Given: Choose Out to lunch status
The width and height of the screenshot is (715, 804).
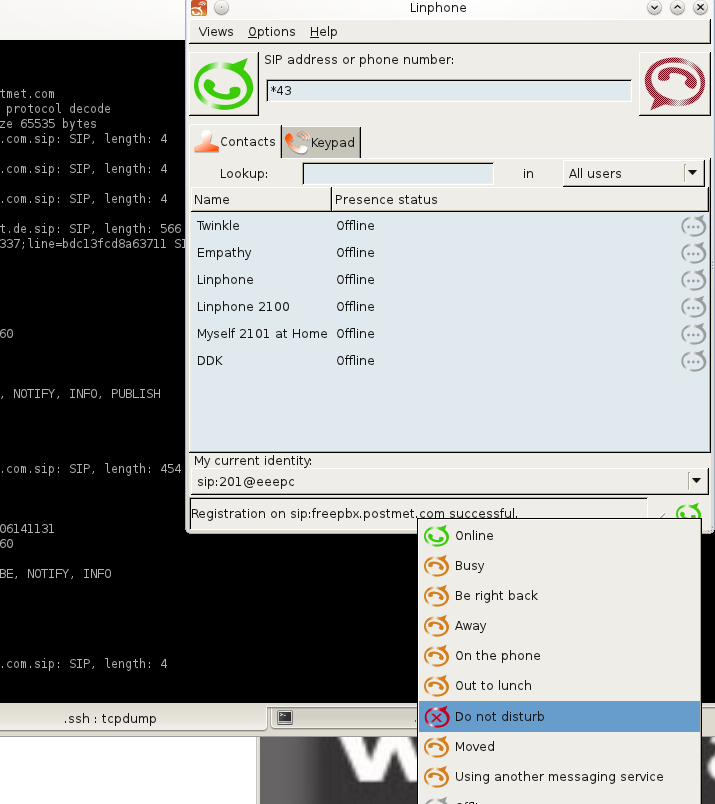Looking at the screenshot, I should 493,686.
